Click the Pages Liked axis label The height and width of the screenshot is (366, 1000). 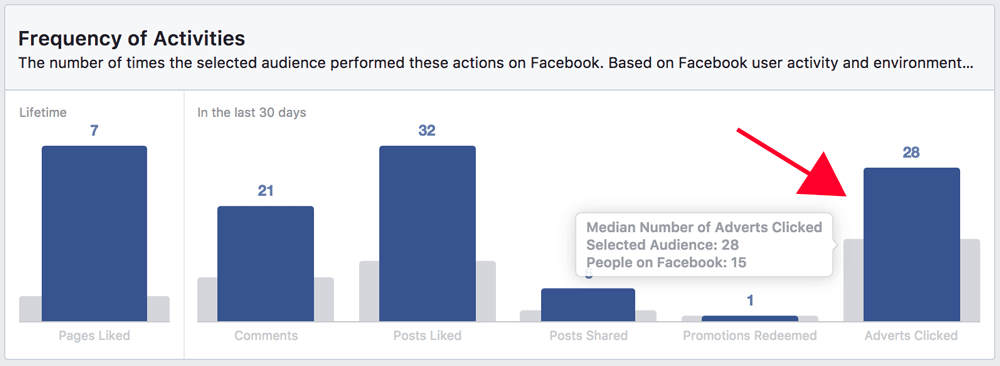coord(94,335)
